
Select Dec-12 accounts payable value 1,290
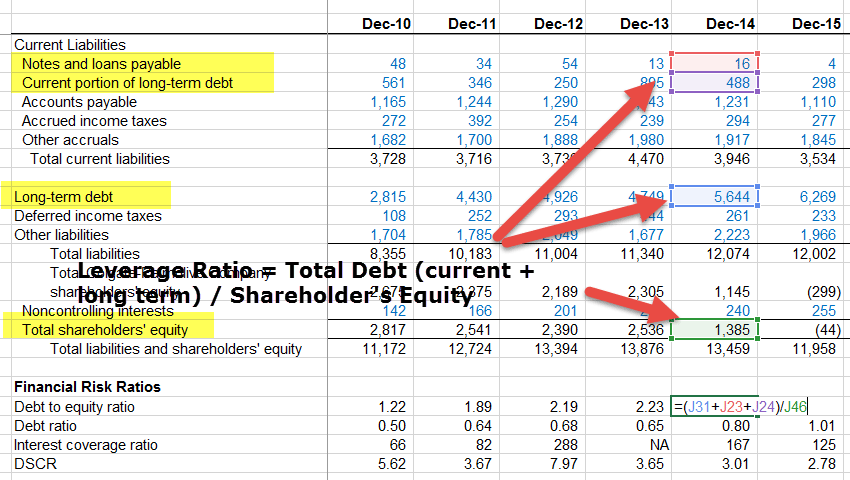click(x=560, y=101)
